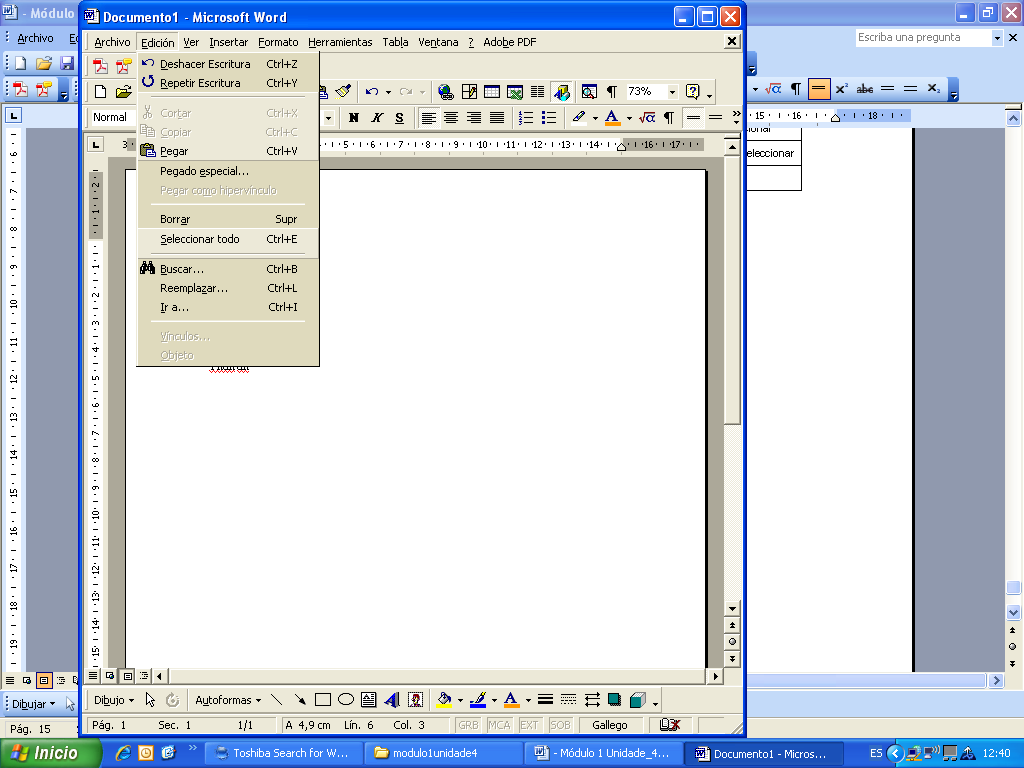Image resolution: width=1024 pixels, height=768 pixels.
Task: Click the Insert Hyperlink globe icon
Action: point(446,92)
